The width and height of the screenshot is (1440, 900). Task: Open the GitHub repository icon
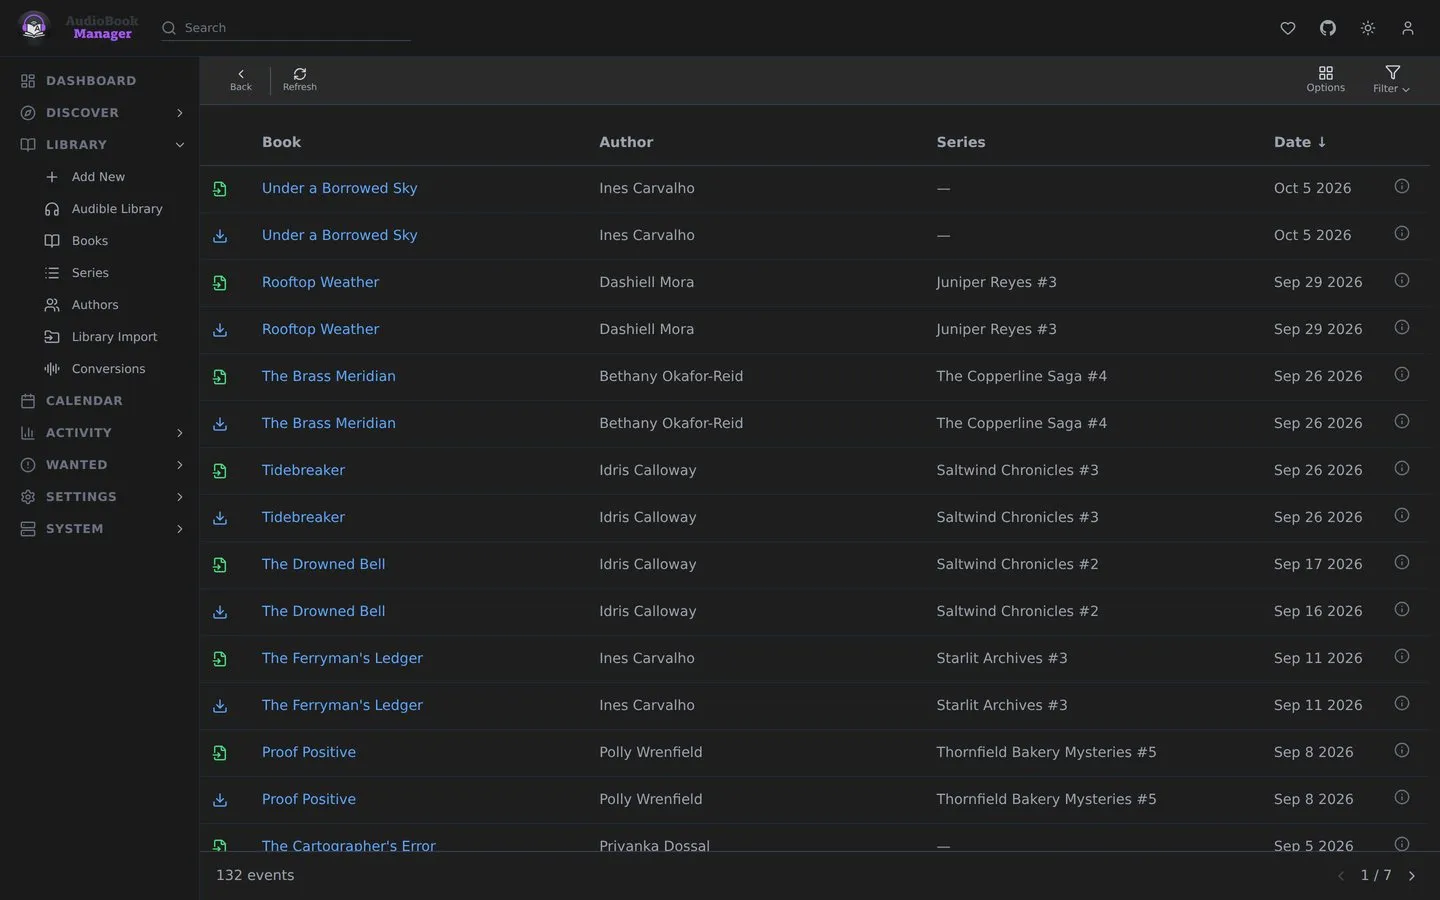point(1328,28)
